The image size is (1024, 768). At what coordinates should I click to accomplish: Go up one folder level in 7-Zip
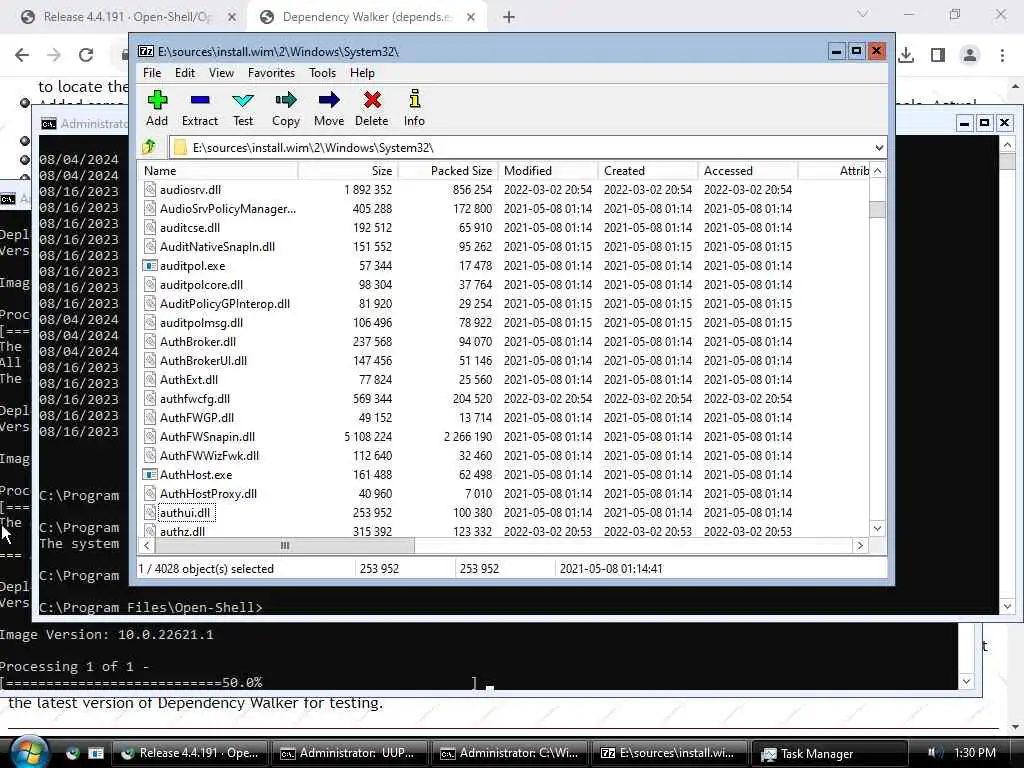[150, 147]
